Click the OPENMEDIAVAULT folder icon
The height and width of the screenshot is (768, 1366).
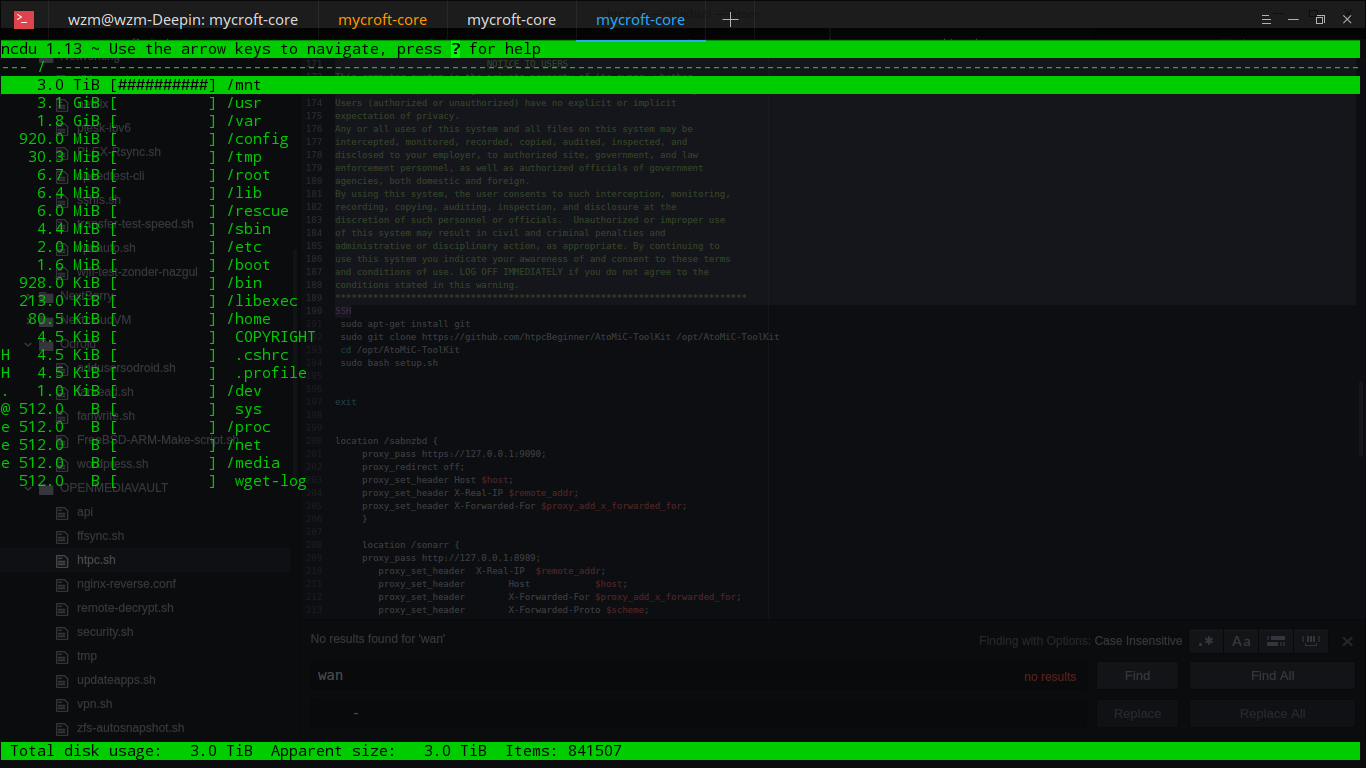tap(46, 488)
